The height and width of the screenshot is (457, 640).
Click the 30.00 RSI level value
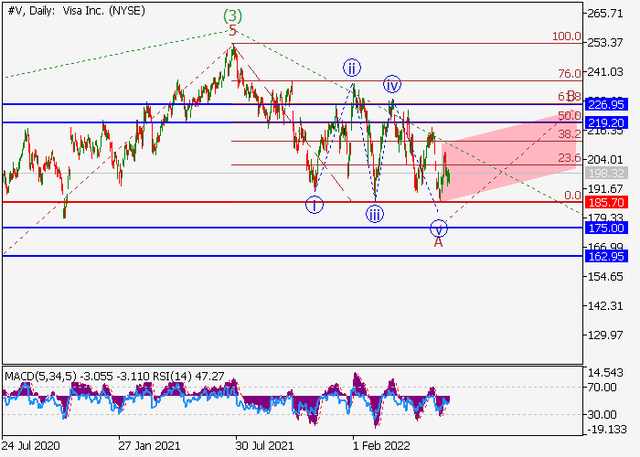[602, 415]
